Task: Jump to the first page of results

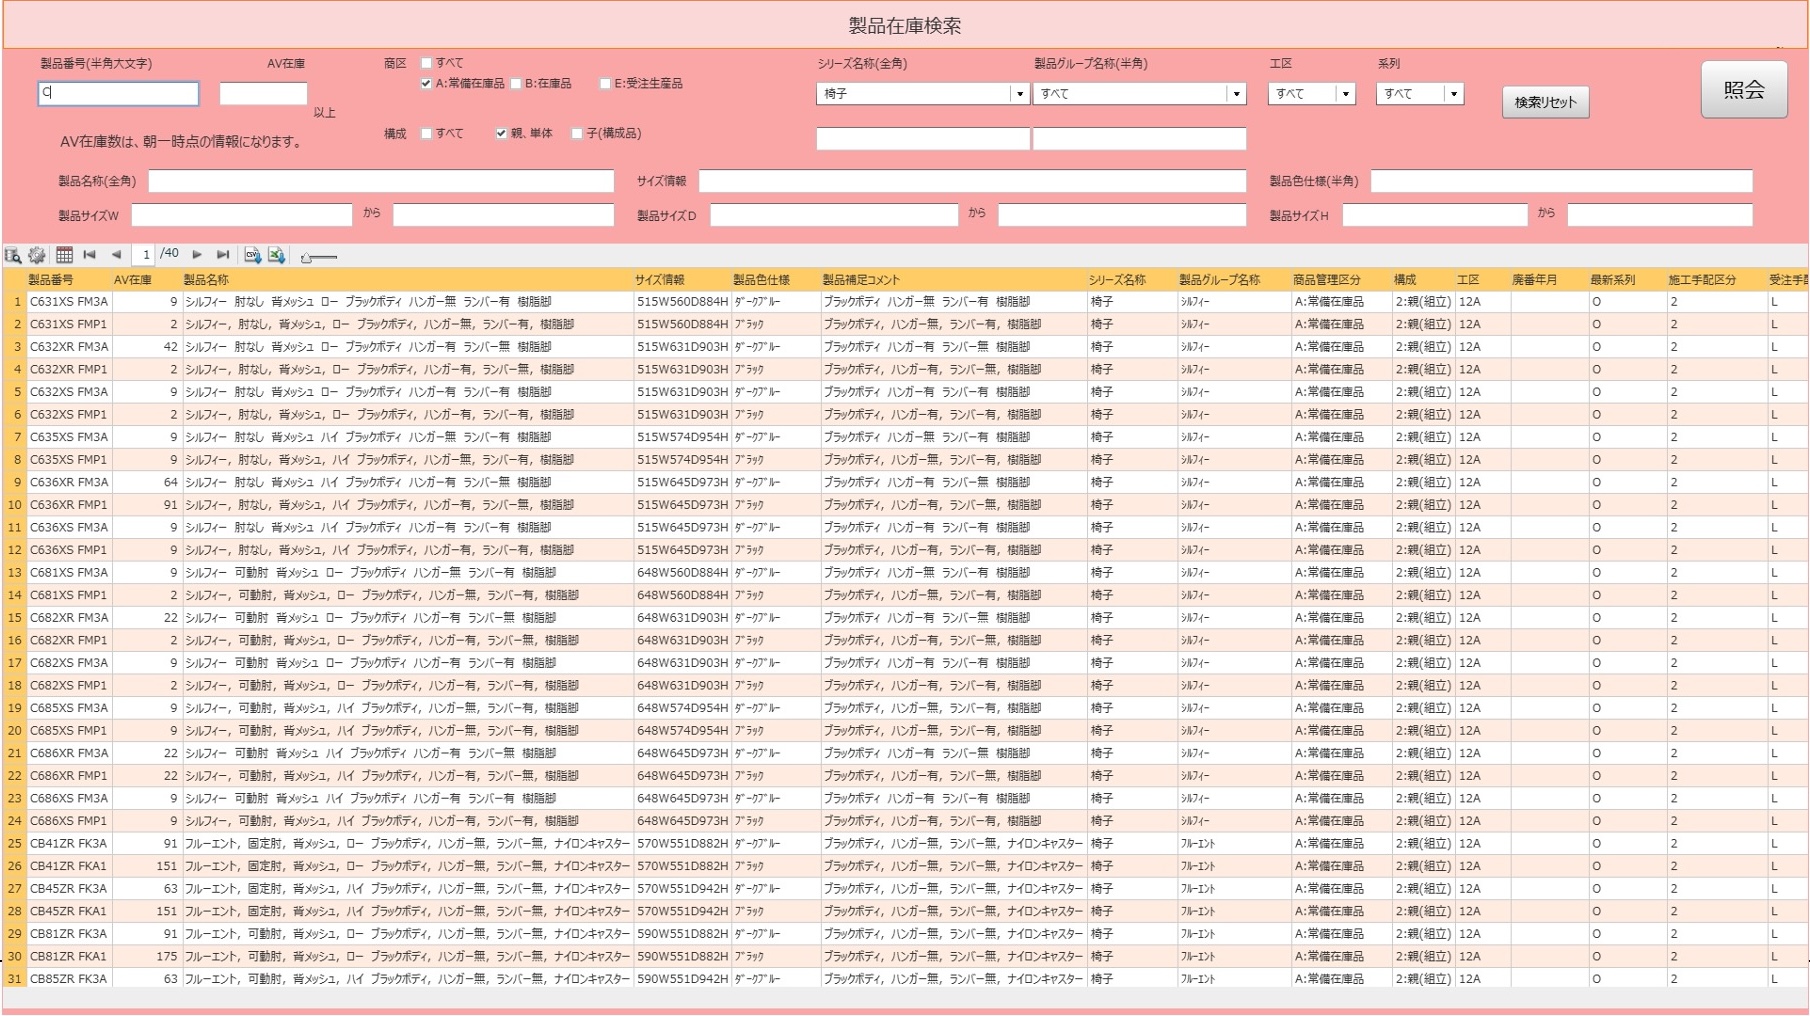Action: [x=90, y=255]
